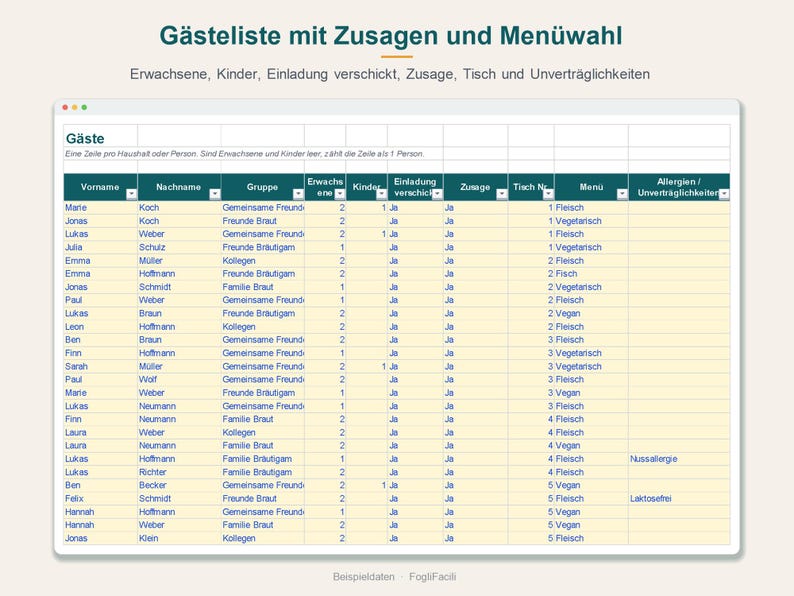This screenshot has width=794, height=596.
Task: Select the 'Fisch' menu cell
Action: 591,274
